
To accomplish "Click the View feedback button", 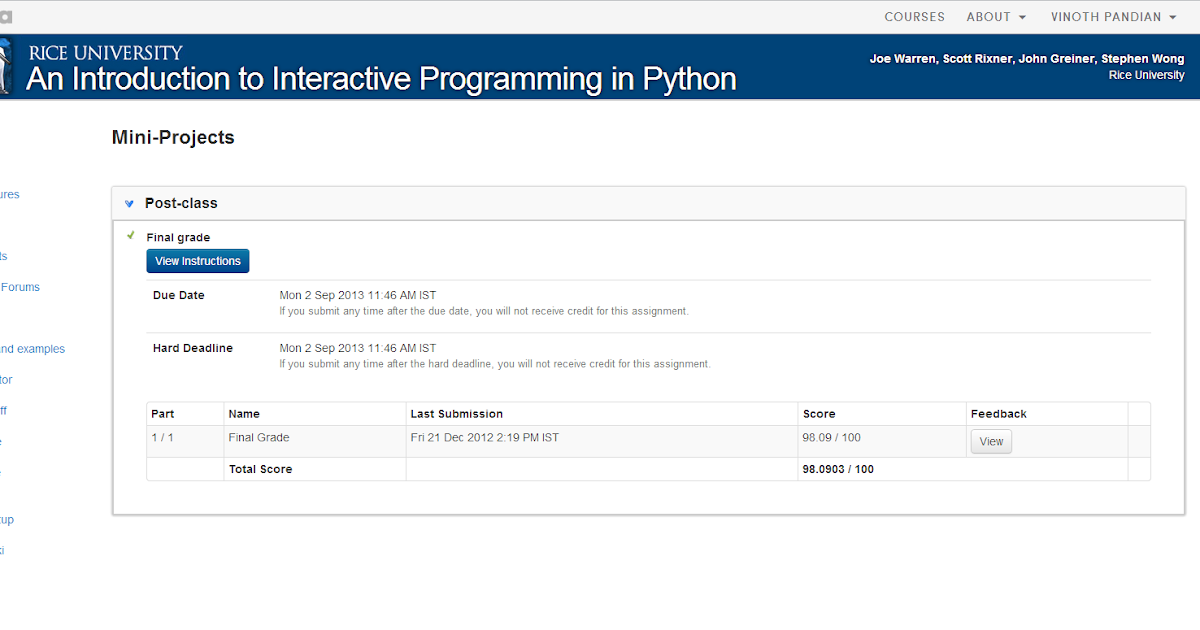I will [x=991, y=441].
